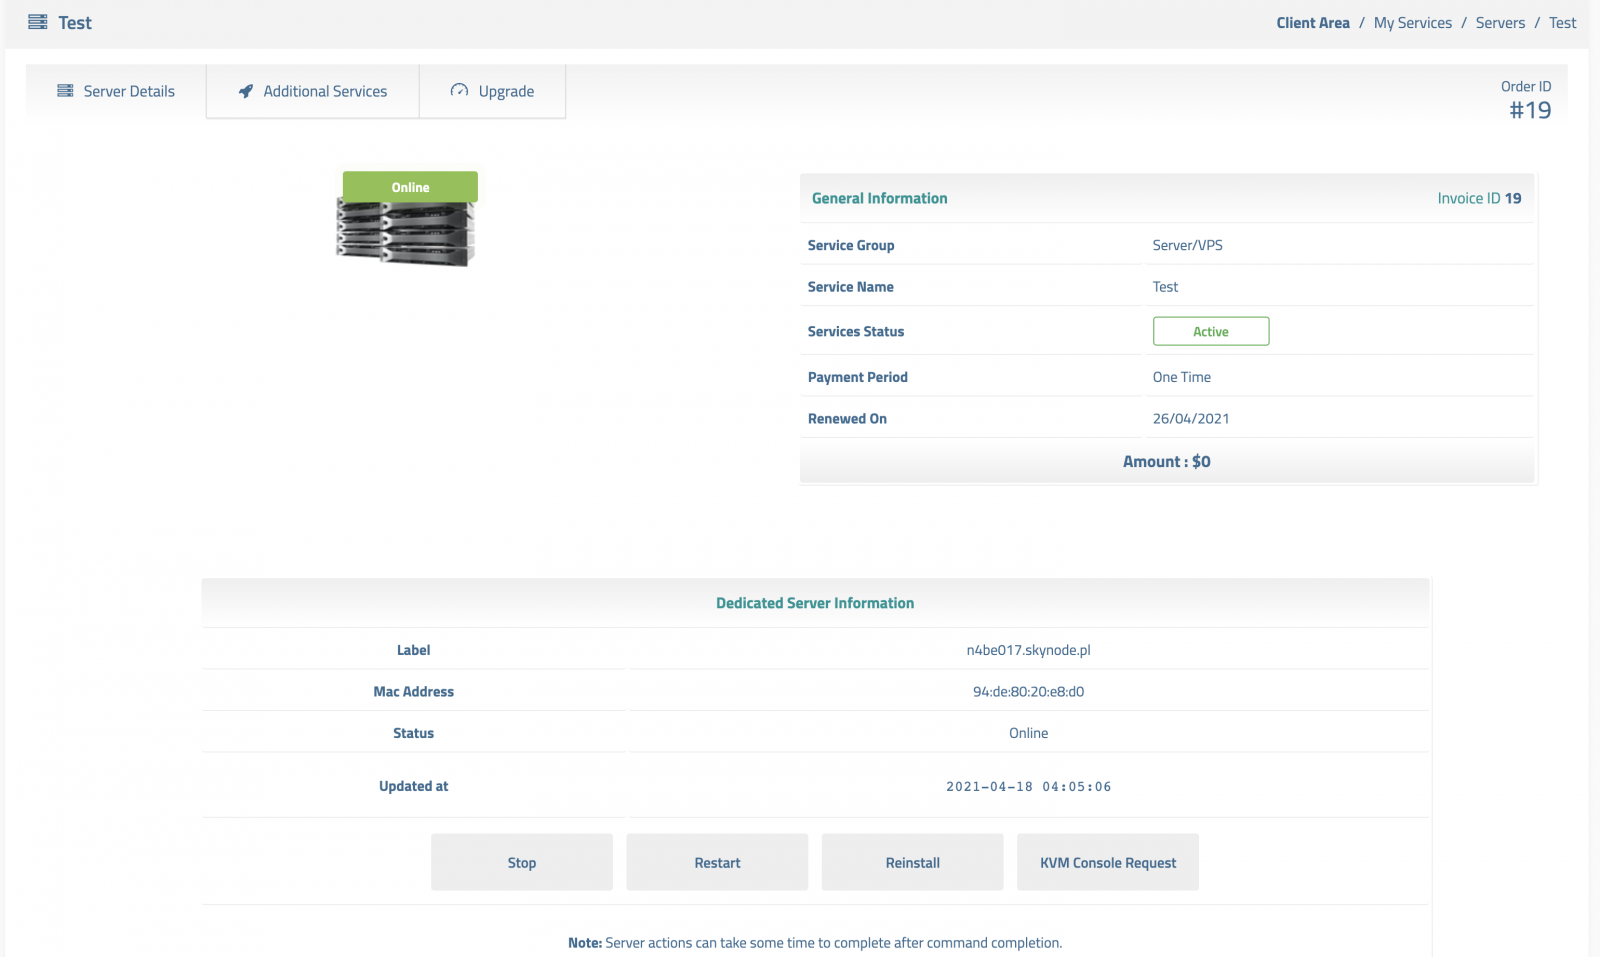The width and height of the screenshot is (1600, 957).
Task: Open the Server Details tab
Action: 116,91
